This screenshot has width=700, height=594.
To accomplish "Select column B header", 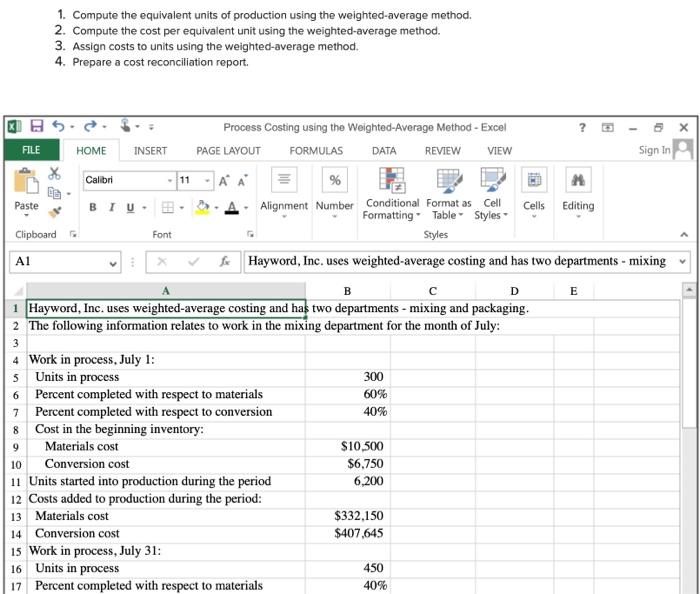I will pyautogui.click(x=347, y=291).
